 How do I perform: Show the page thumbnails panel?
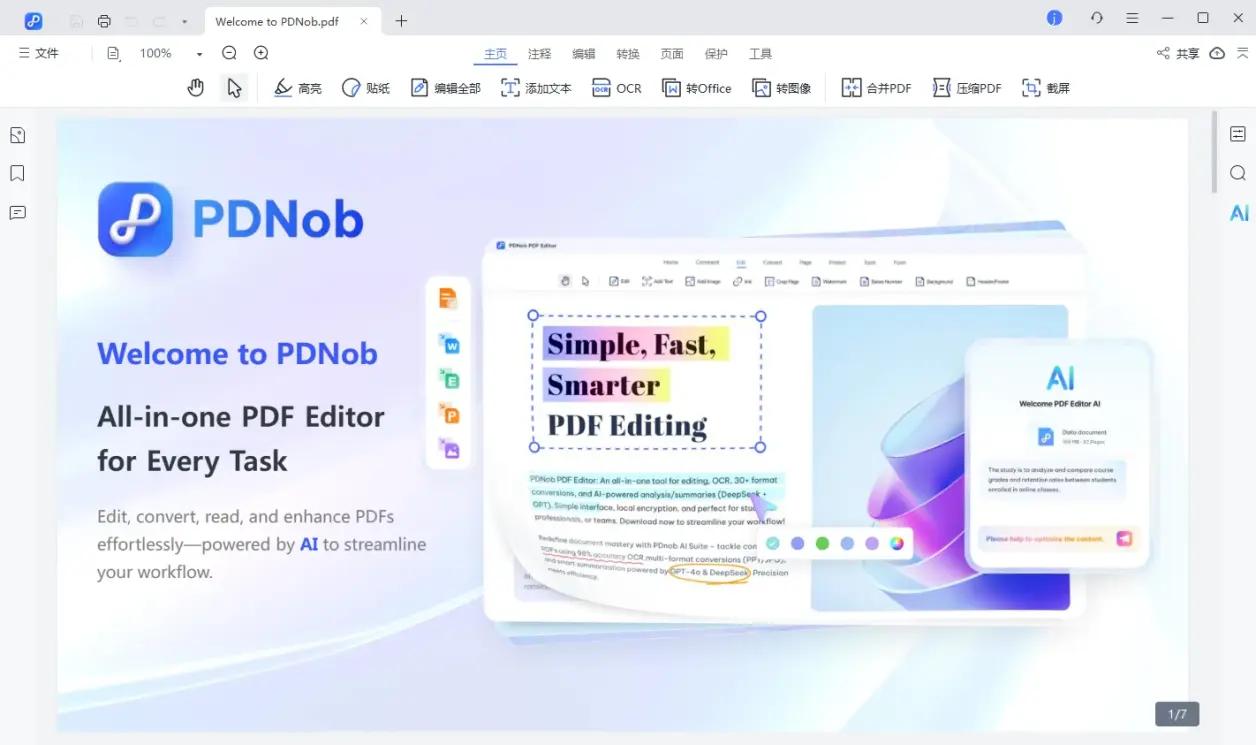17,135
